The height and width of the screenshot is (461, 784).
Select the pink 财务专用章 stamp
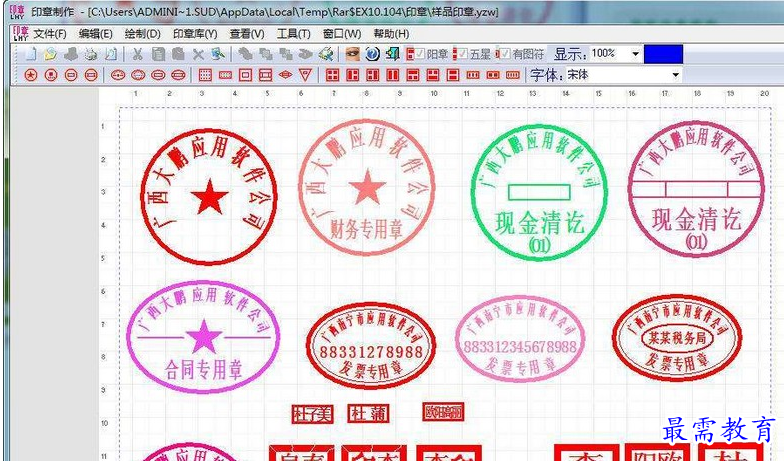click(x=367, y=188)
